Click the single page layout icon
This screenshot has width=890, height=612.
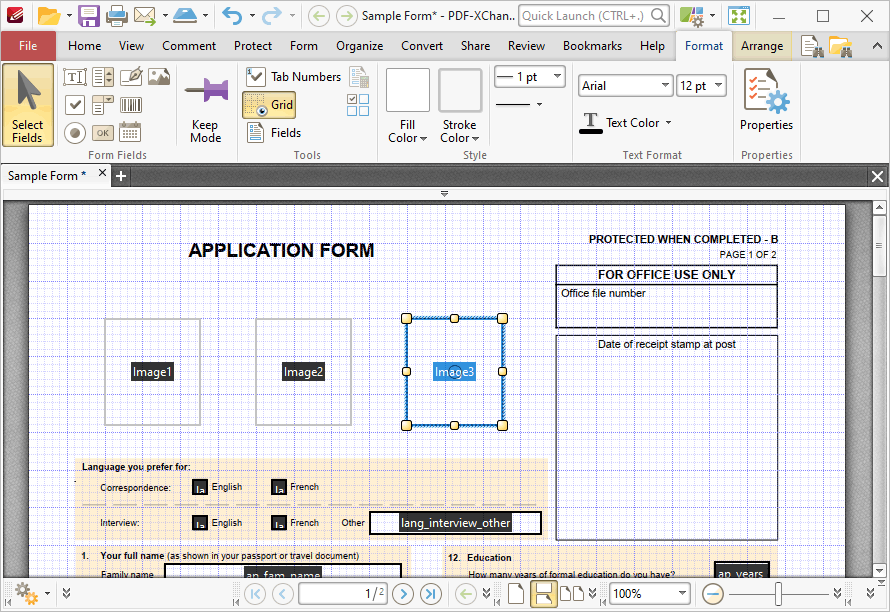(515, 594)
